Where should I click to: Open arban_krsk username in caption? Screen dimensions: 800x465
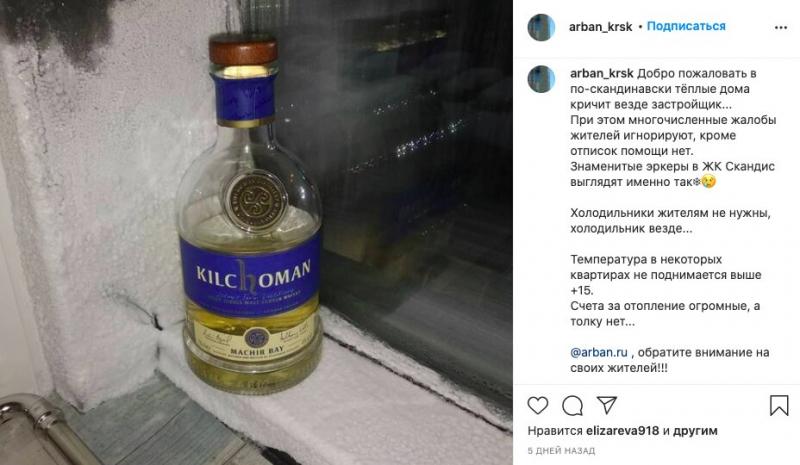pyautogui.click(x=602, y=74)
